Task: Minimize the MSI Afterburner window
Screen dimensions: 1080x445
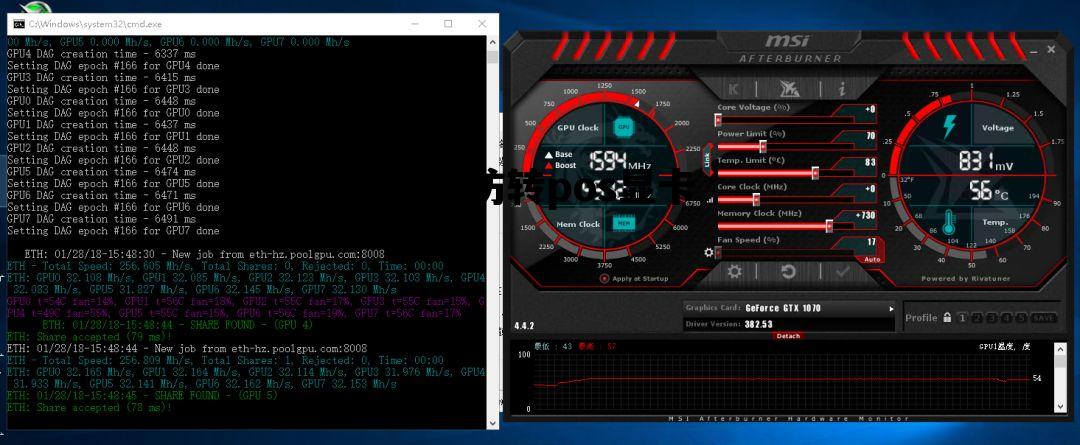Action: pyautogui.click(x=1033, y=50)
